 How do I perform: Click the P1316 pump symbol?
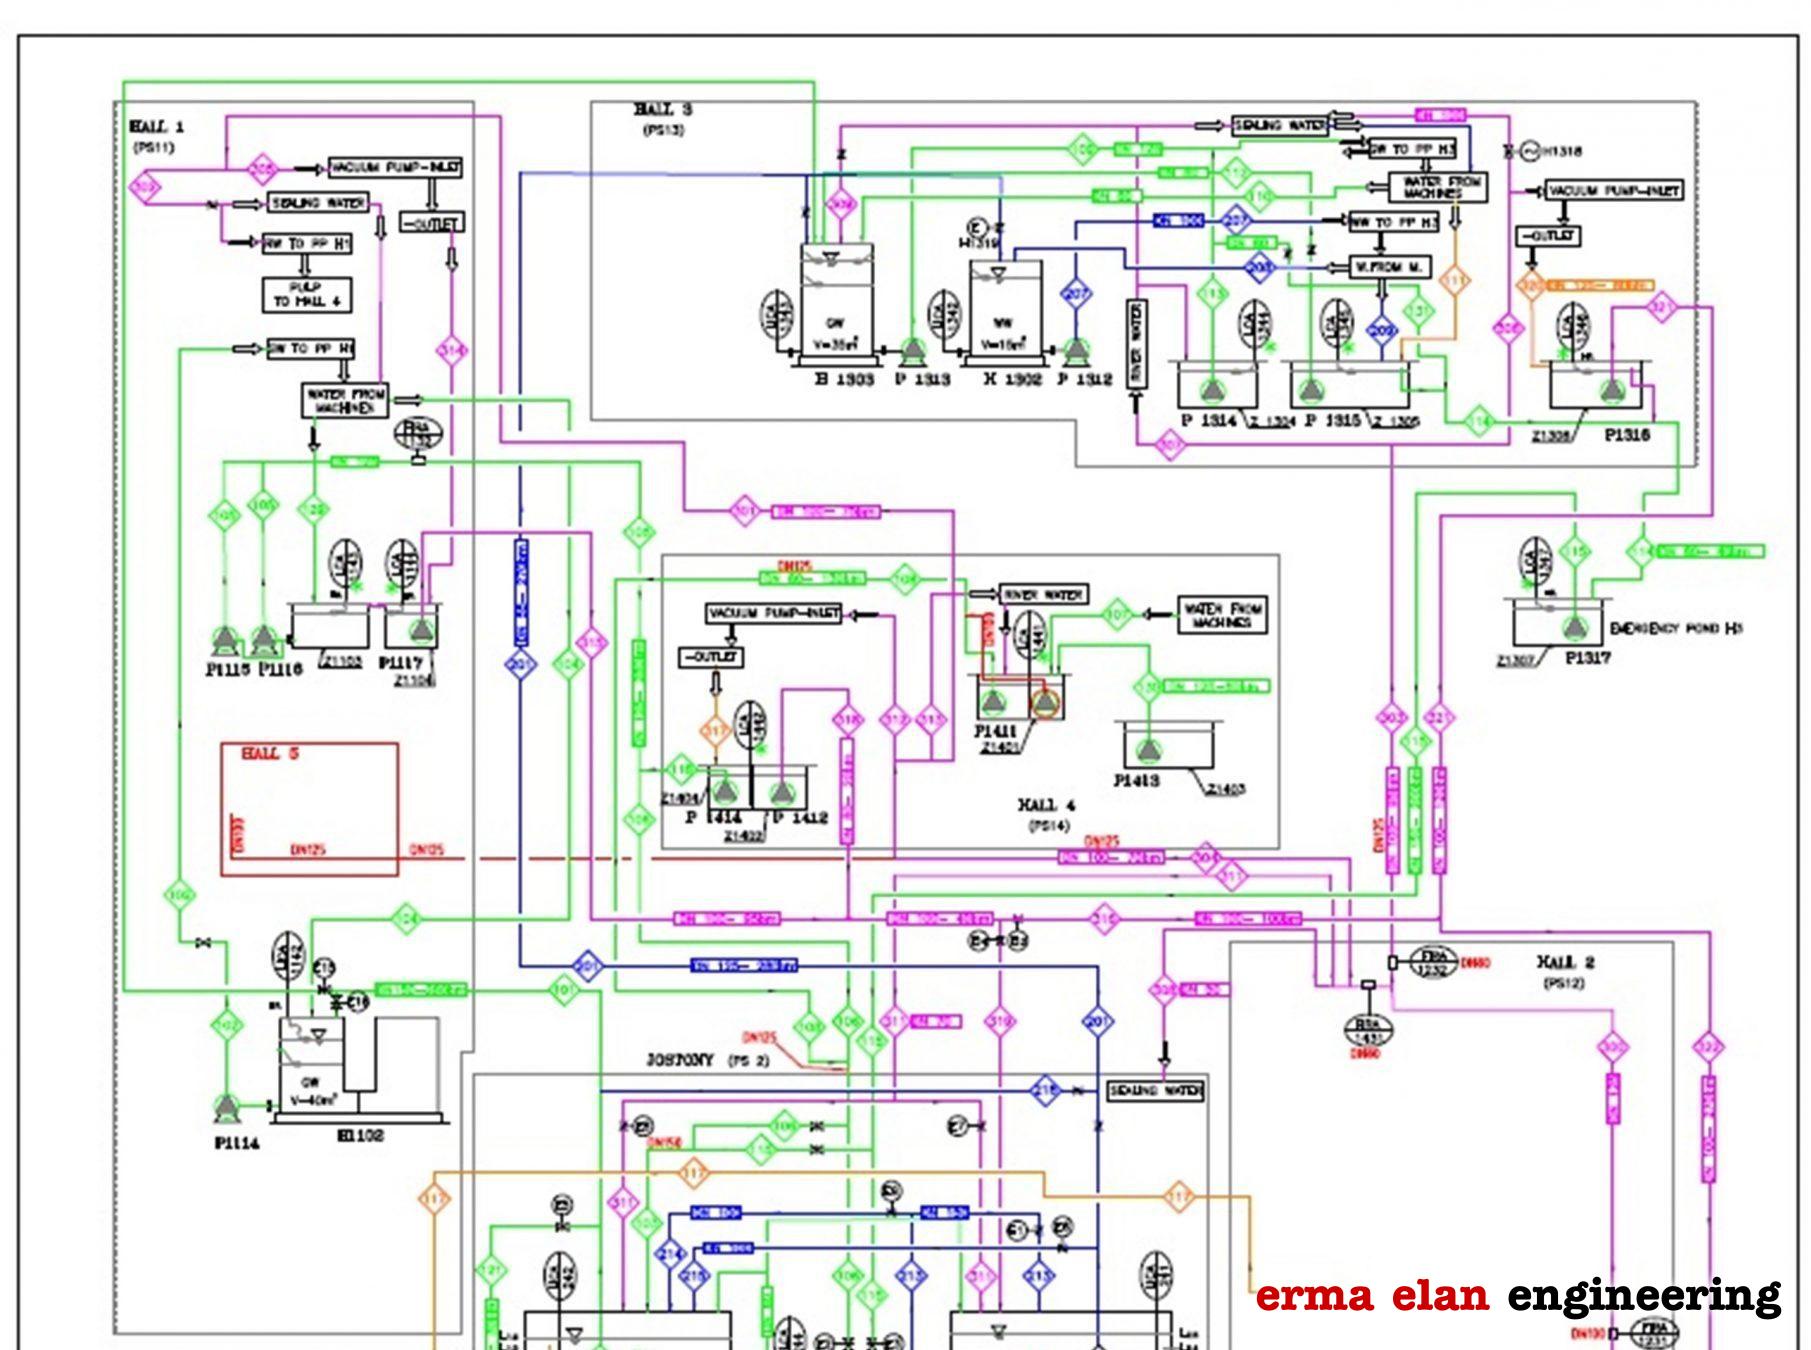(1612, 391)
